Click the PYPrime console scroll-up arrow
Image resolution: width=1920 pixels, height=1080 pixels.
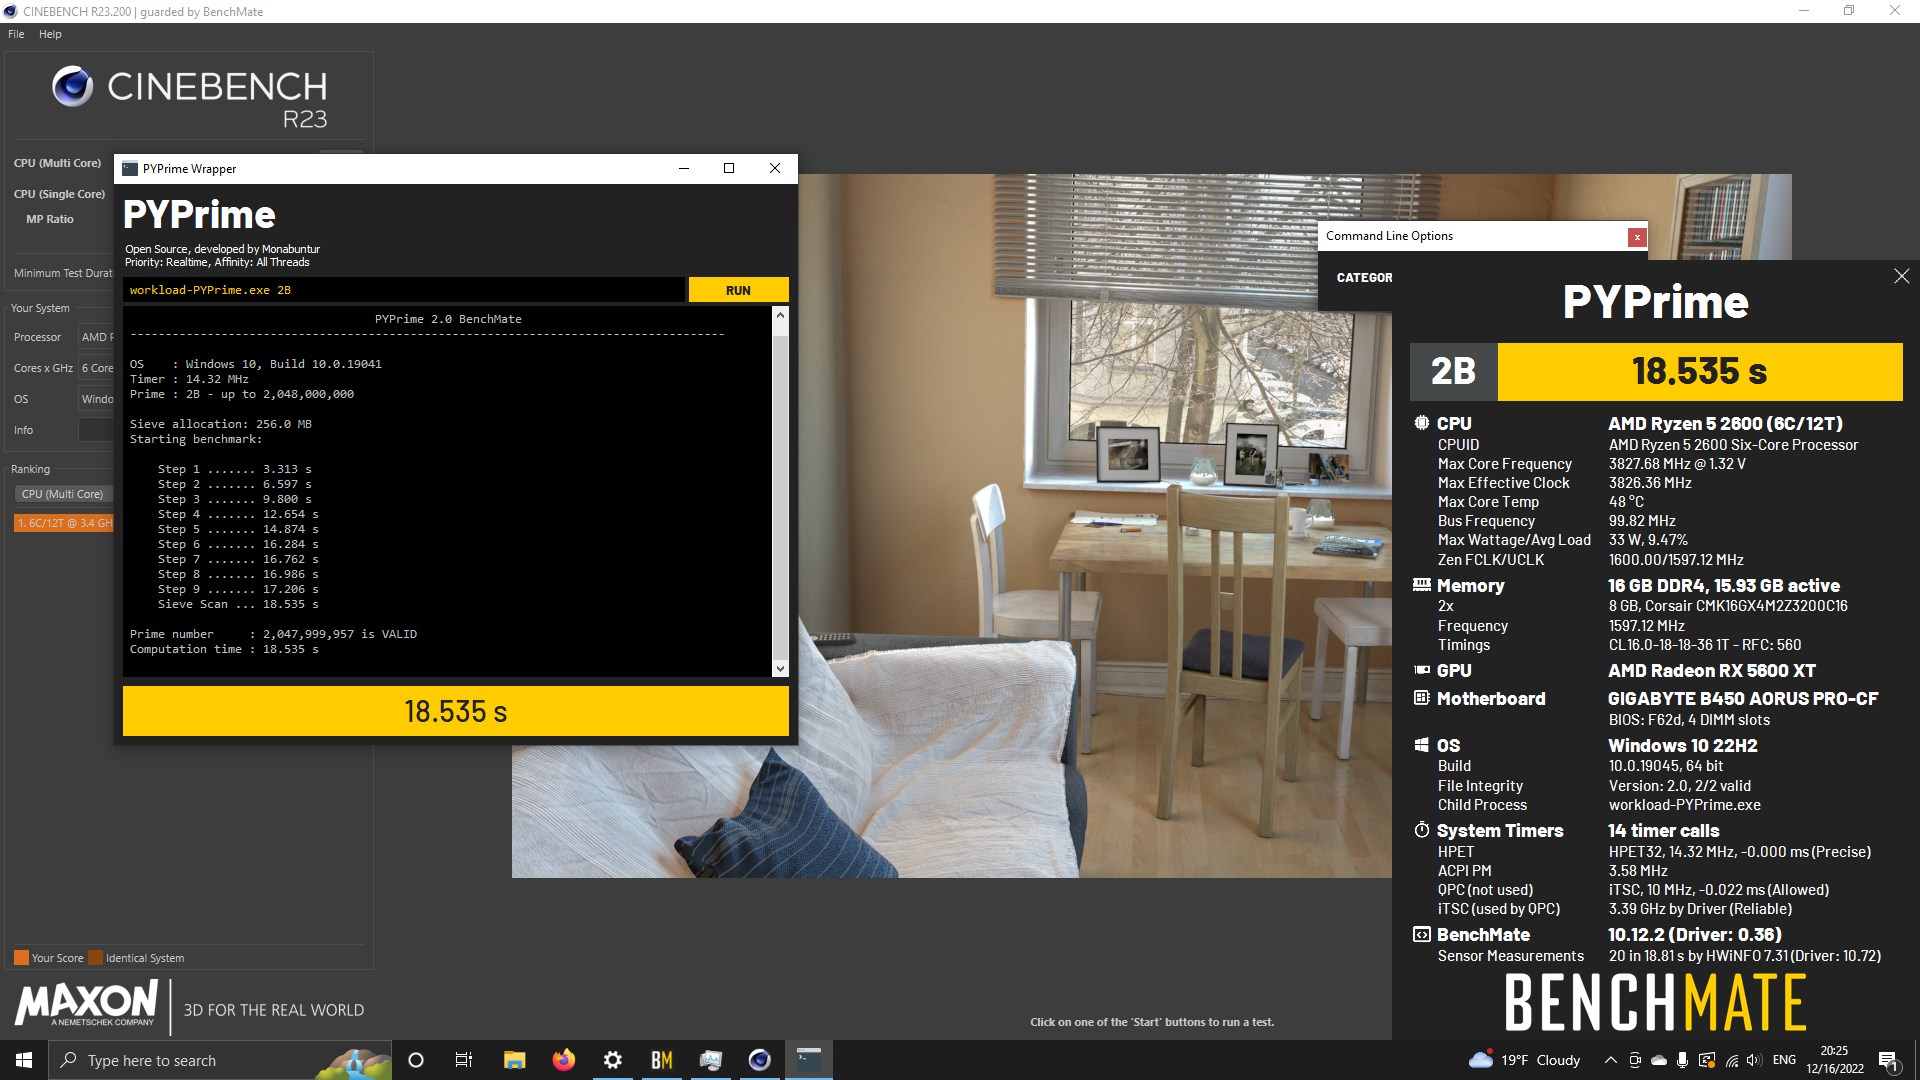pyautogui.click(x=781, y=316)
